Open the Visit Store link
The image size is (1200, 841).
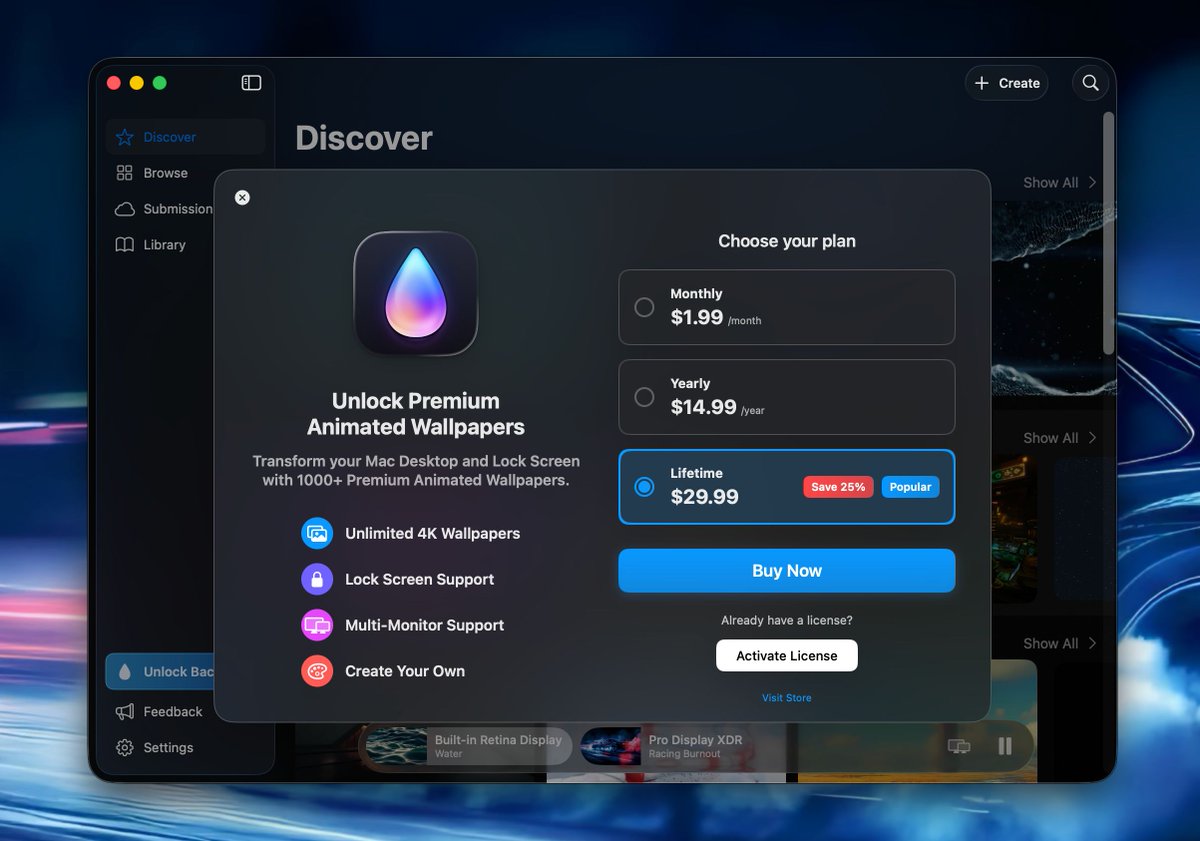[x=787, y=698]
